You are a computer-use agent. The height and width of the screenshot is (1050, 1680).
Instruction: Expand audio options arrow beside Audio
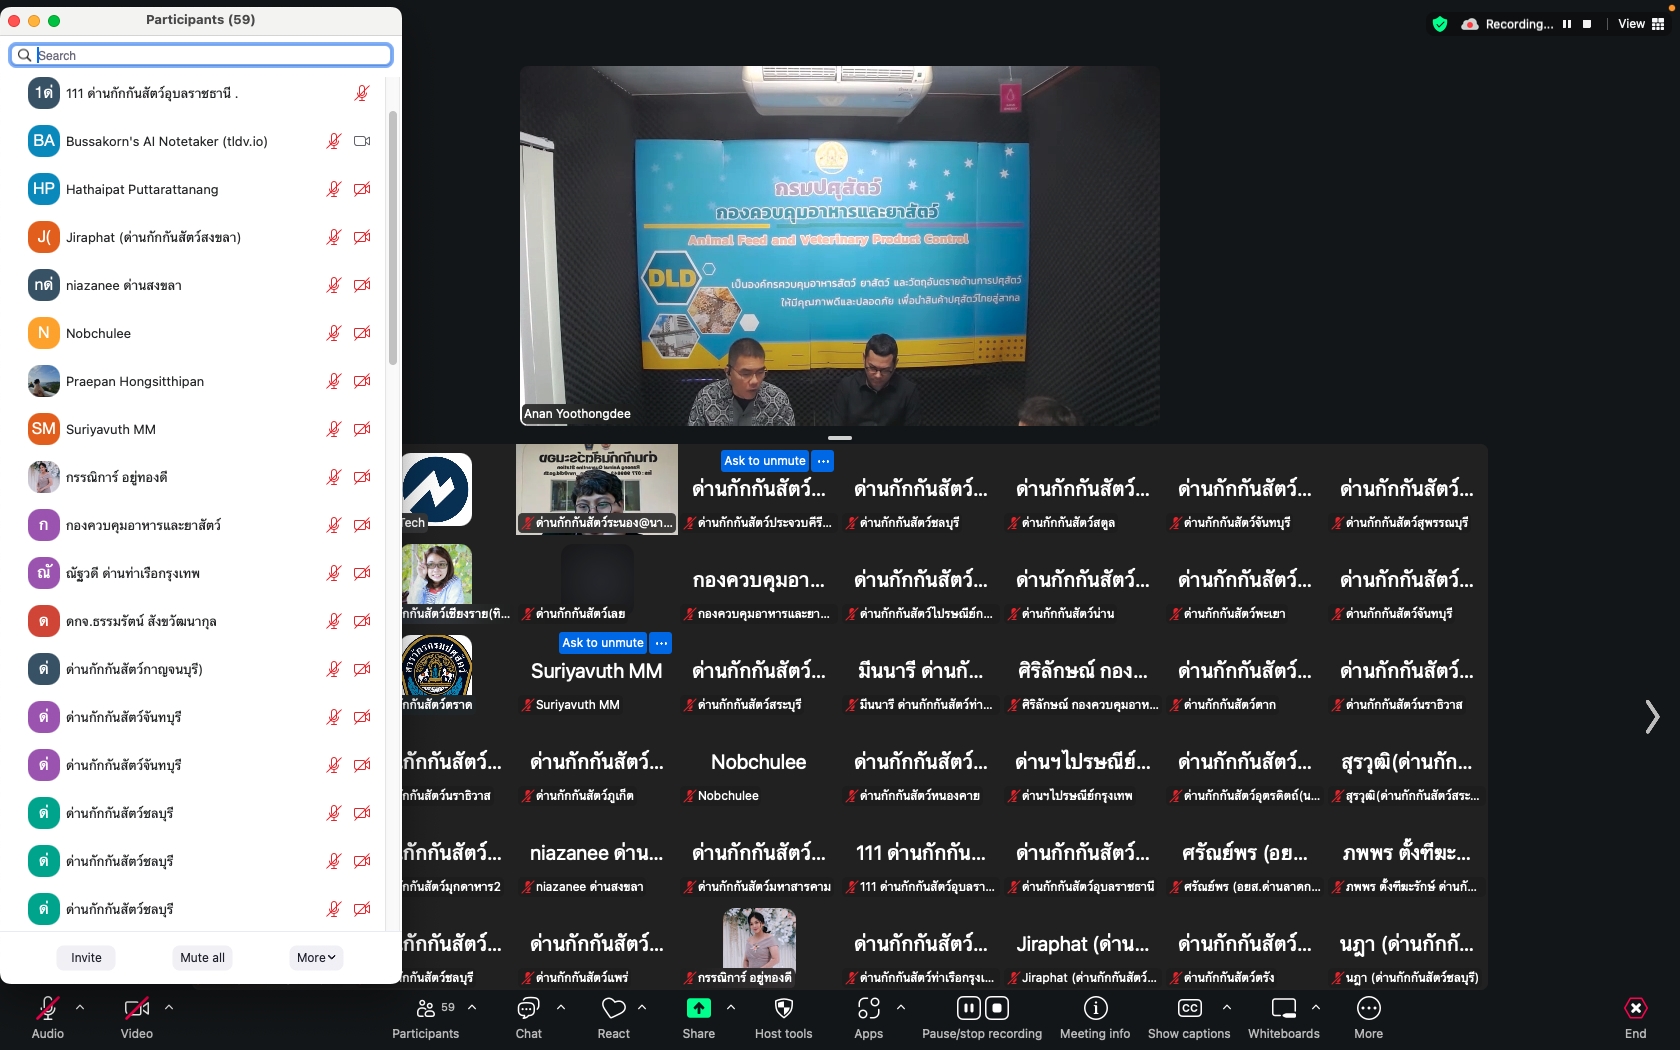tap(80, 1007)
